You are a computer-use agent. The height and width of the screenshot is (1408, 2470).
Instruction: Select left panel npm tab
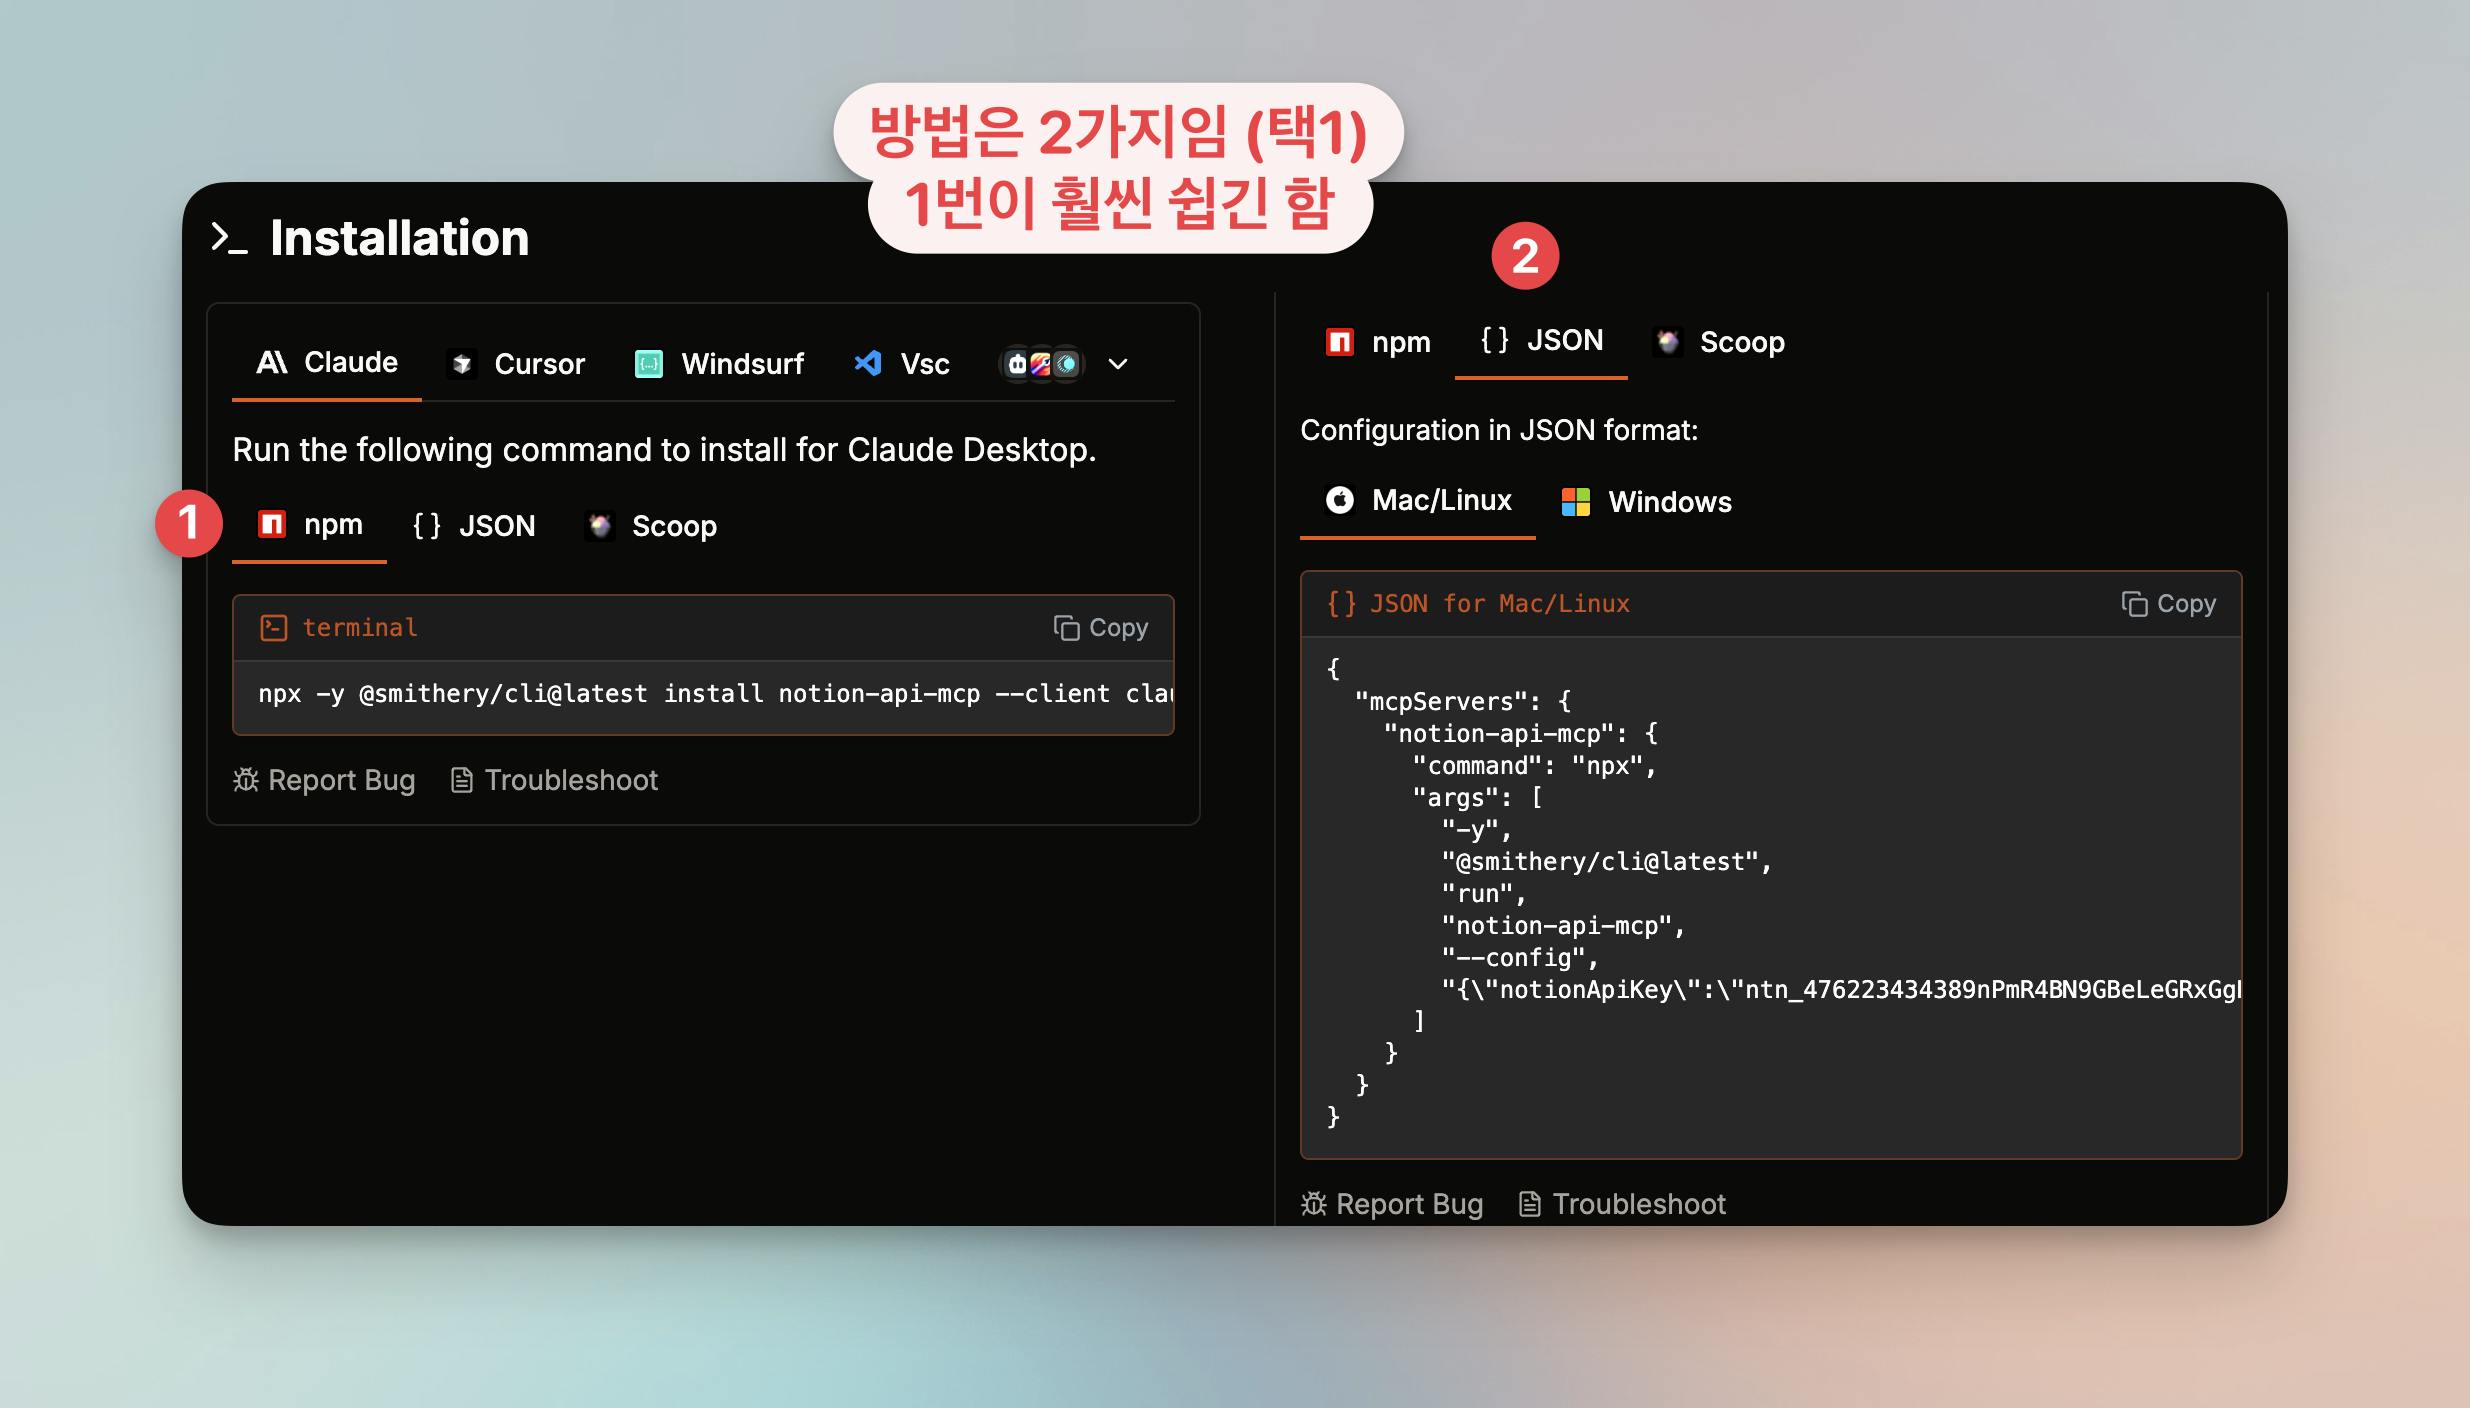tap(310, 525)
